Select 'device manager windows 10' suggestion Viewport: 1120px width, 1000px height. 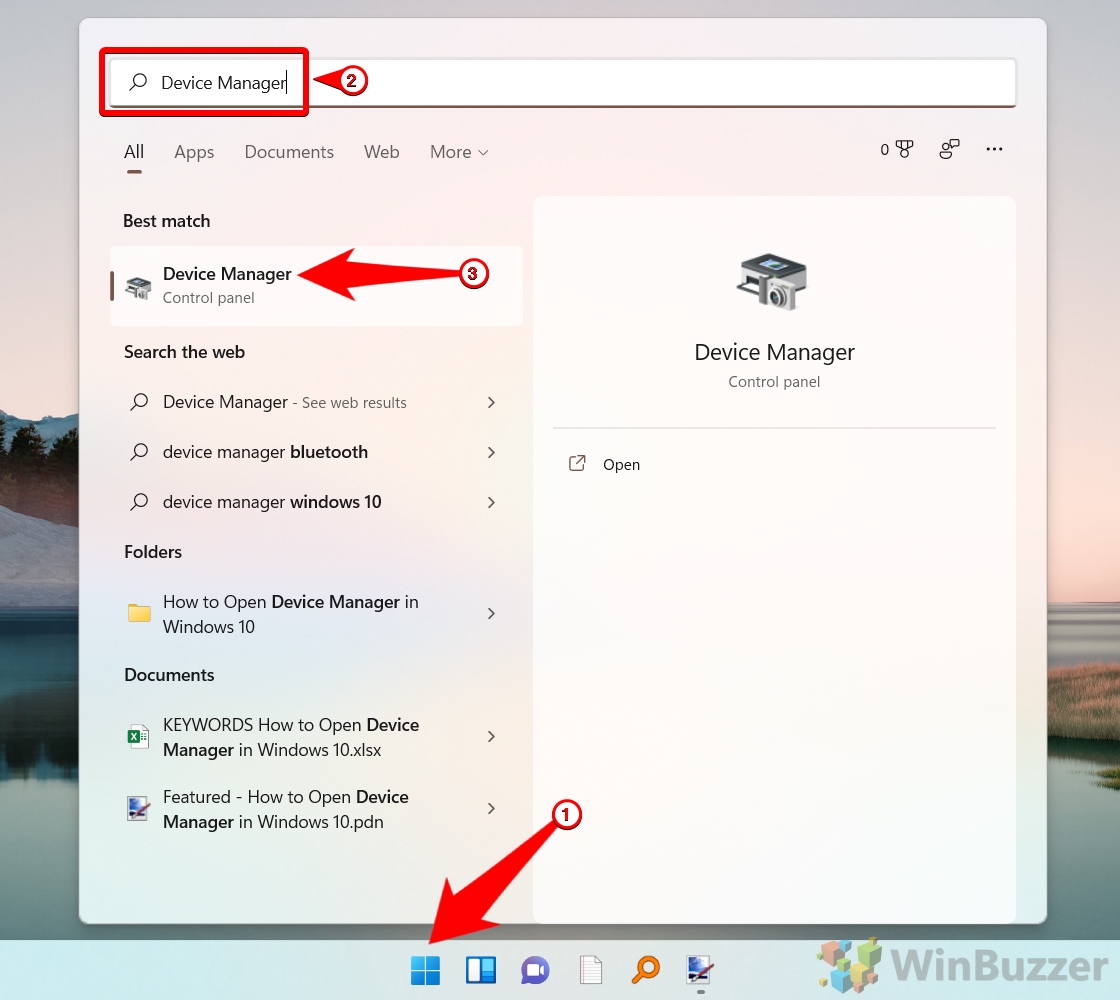pyautogui.click(x=316, y=502)
